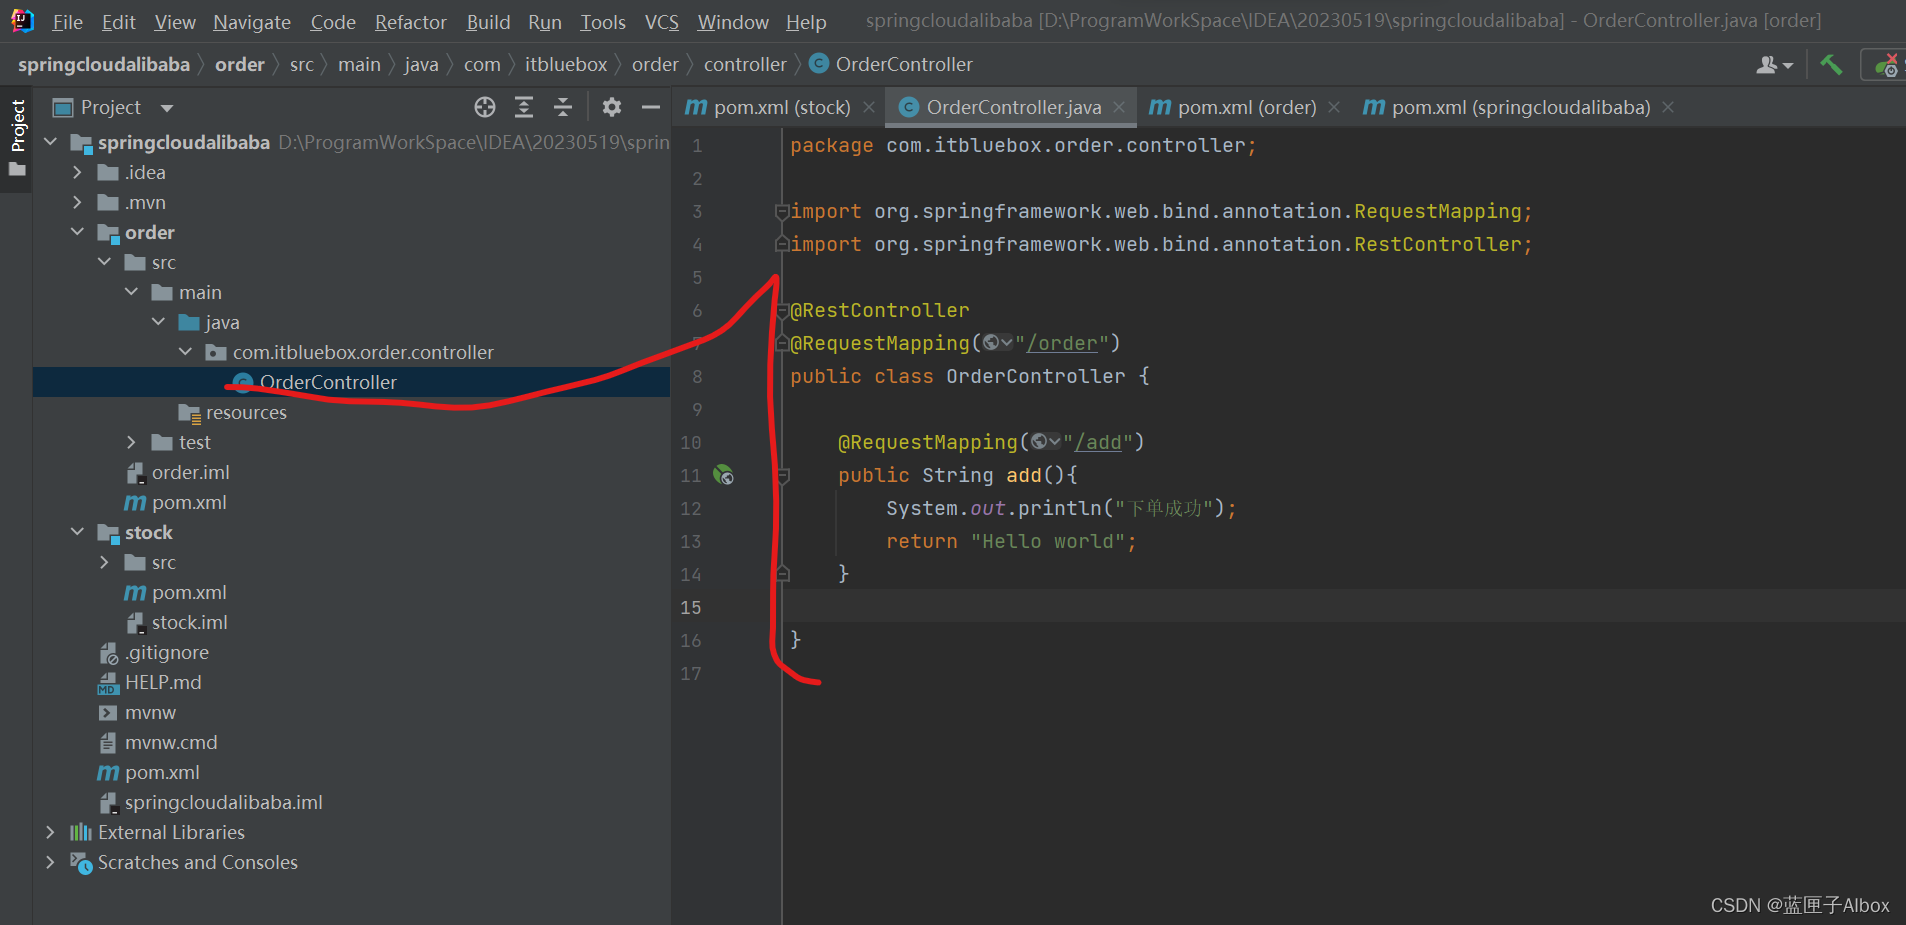1906x925 pixels.
Task: Select .gitignore file
Action: coord(166,652)
